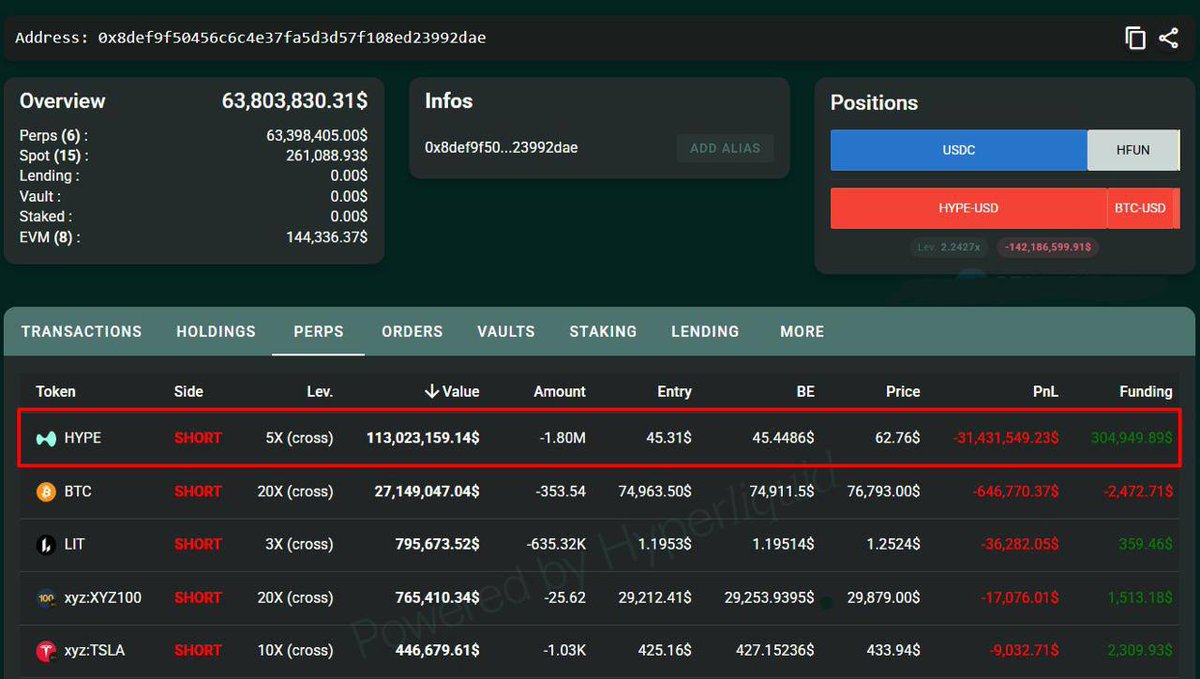The width and height of the screenshot is (1200, 679).
Task: Click total overview value 63,803,830.31$
Action: (294, 101)
